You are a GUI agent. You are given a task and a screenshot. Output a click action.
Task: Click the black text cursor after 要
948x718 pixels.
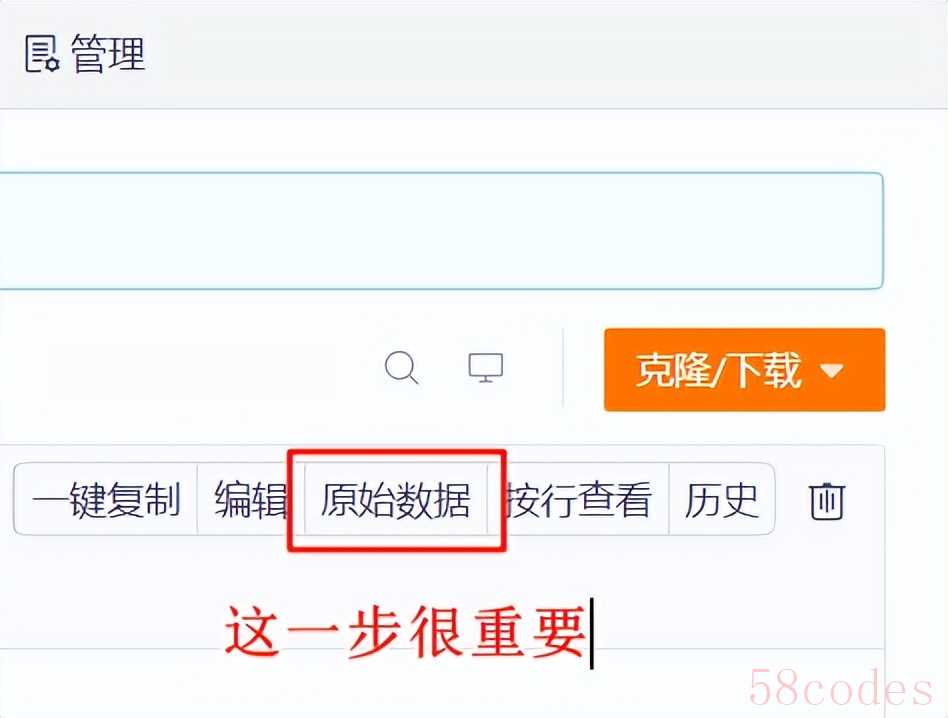[592, 633]
